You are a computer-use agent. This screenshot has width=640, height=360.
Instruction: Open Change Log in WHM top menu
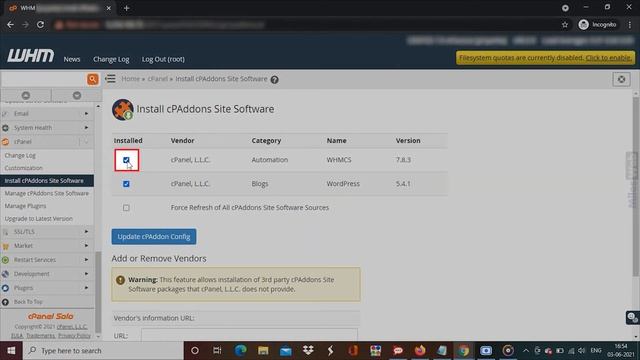pyautogui.click(x=111, y=59)
